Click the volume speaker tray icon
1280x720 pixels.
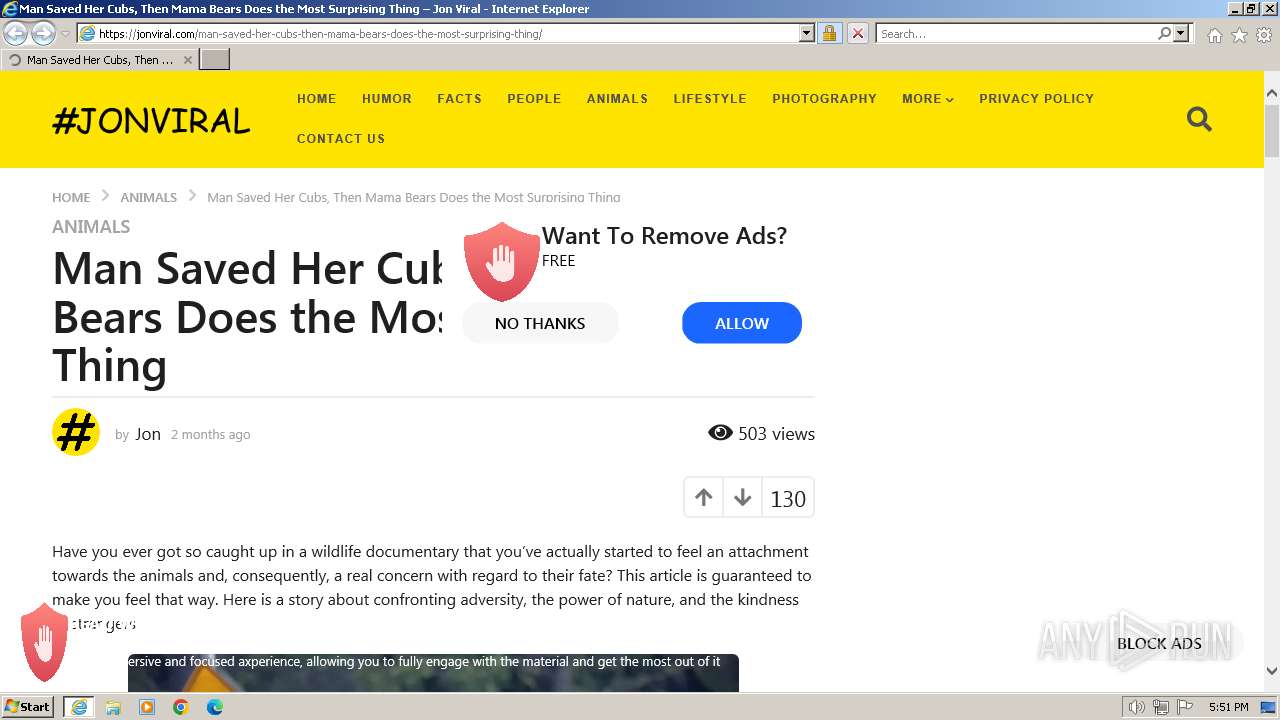(x=1137, y=707)
